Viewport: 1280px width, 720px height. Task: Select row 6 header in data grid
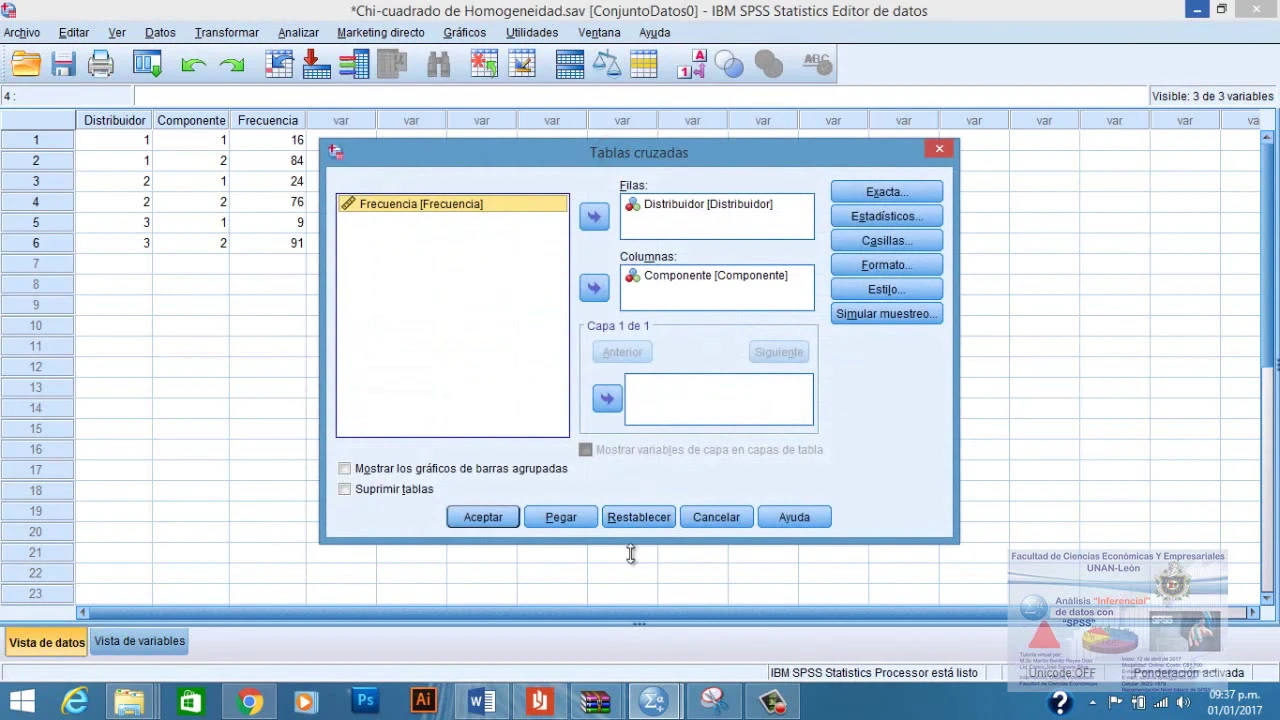37,243
